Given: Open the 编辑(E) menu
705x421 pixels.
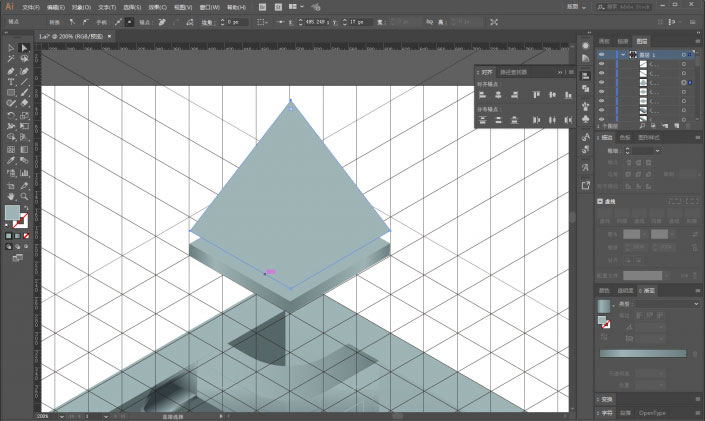Looking at the screenshot, I should click(x=56, y=7).
